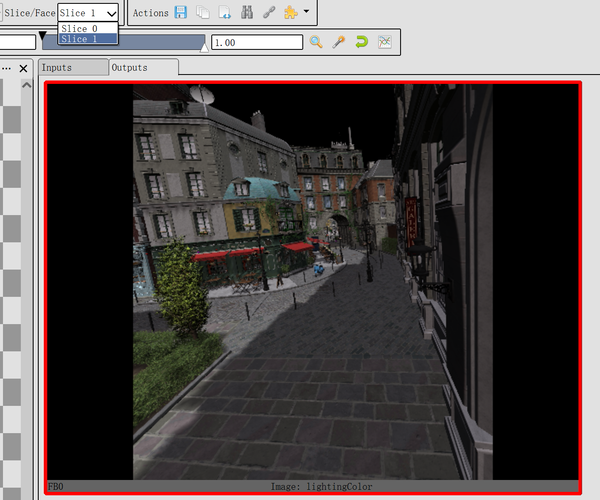Select the FBO lightingColor output thumbnail
The image size is (600, 500).
313,288
